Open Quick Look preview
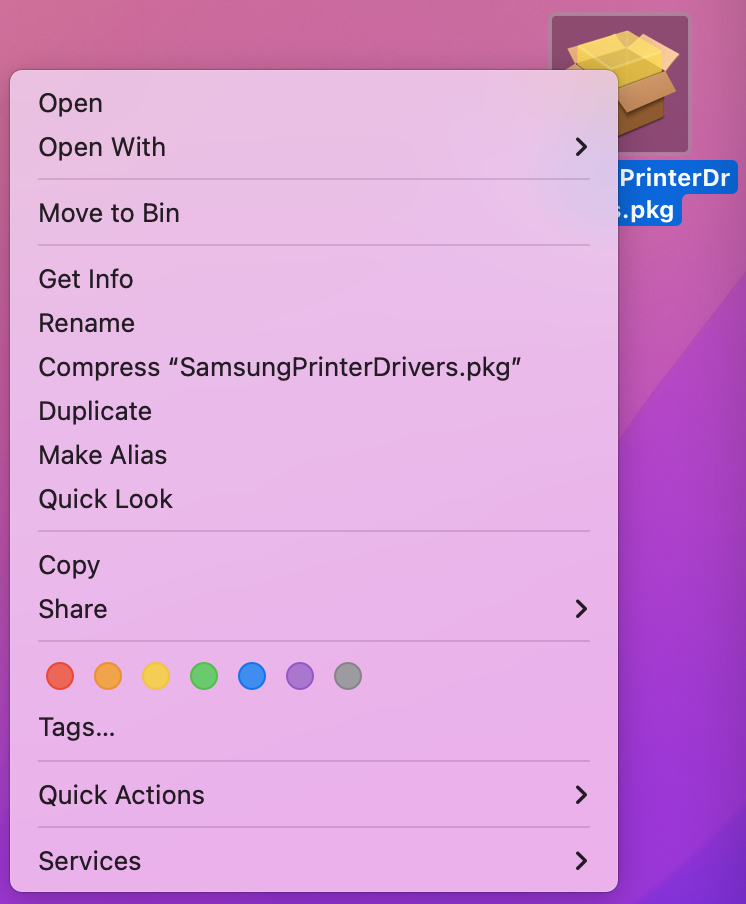Viewport: 746px width, 904px height. tap(314, 499)
